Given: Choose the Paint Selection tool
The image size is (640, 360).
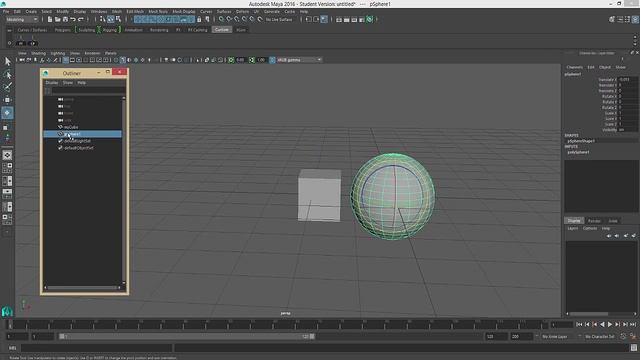Looking at the screenshot, I should (7, 87).
